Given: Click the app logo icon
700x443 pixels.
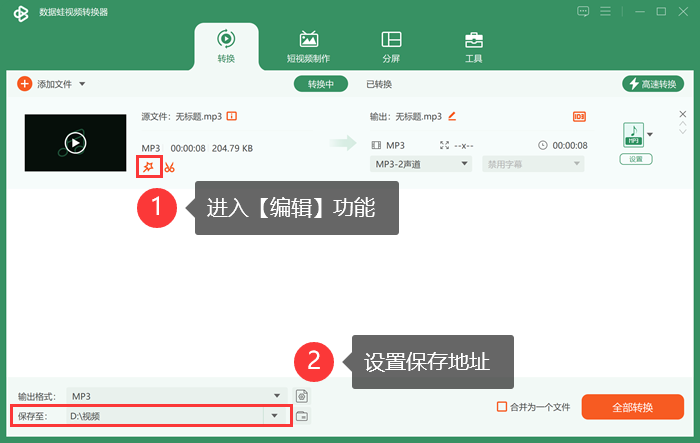Looking at the screenshot, I should click(21, 13).
